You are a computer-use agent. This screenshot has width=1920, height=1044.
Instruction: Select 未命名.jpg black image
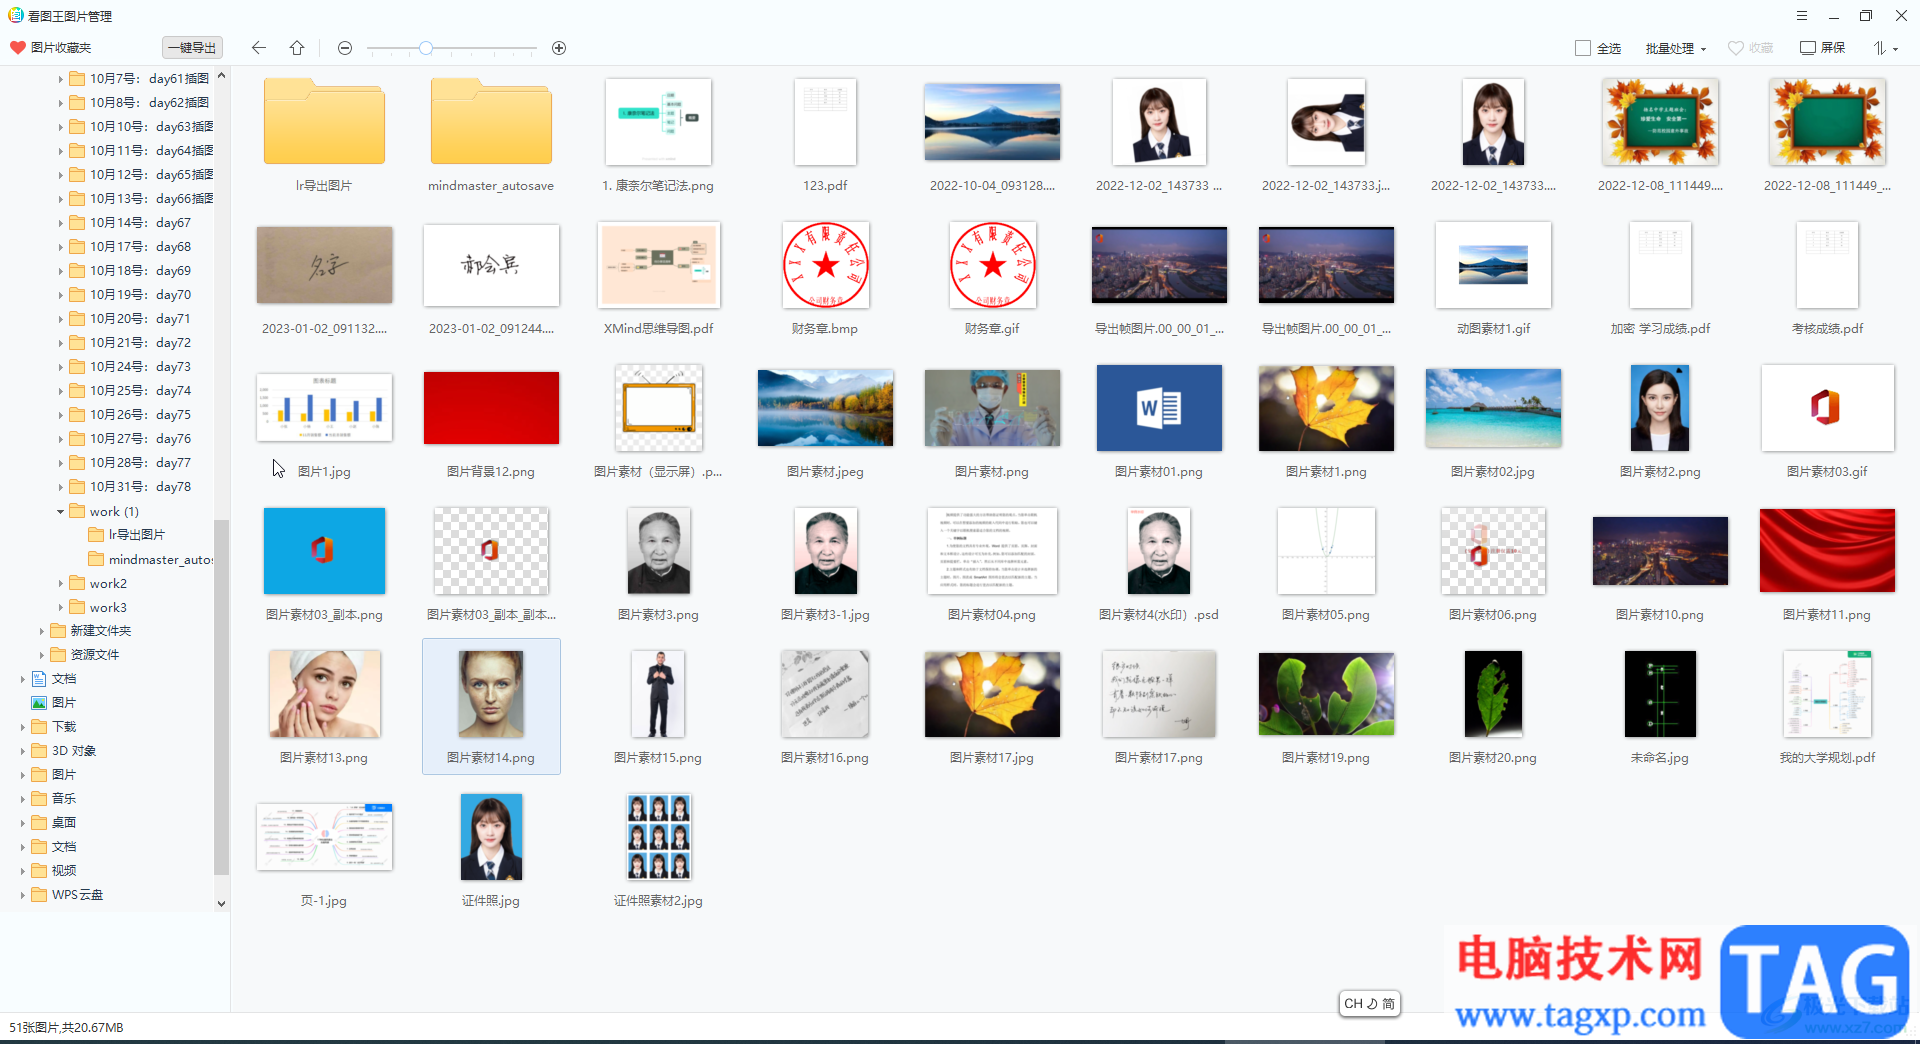[x=1660, y=694]
